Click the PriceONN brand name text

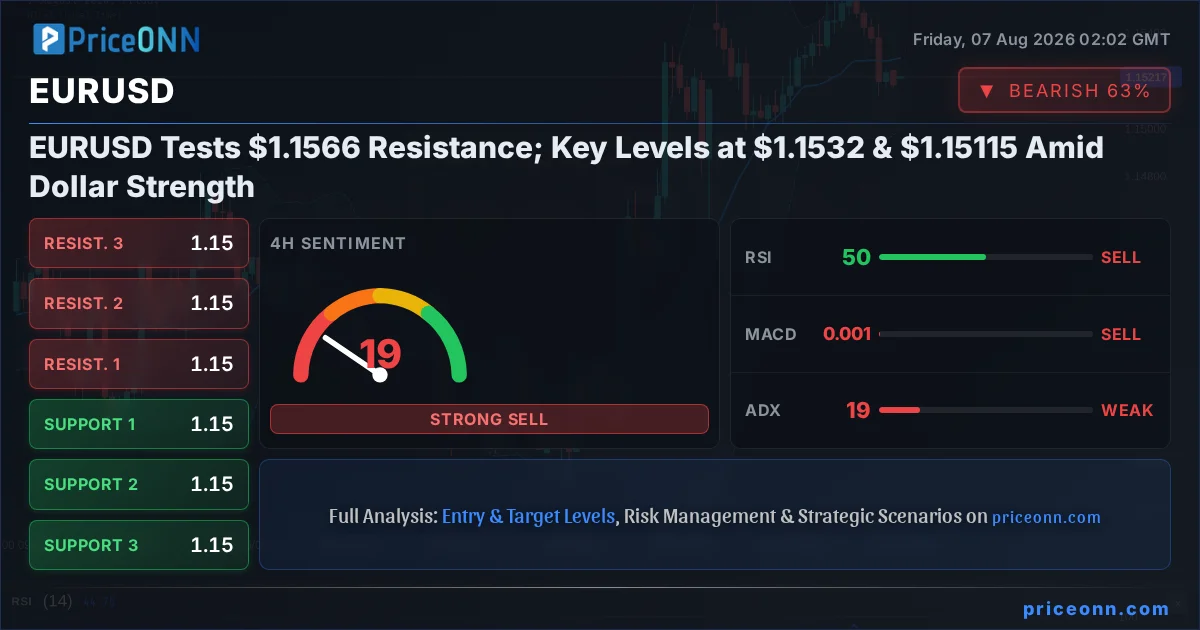coord(134,40)
